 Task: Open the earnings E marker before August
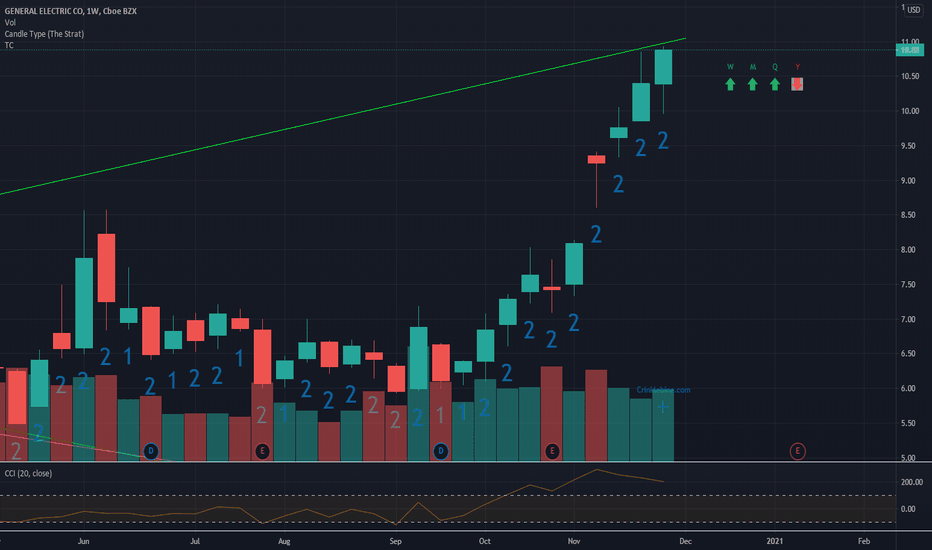262,451
